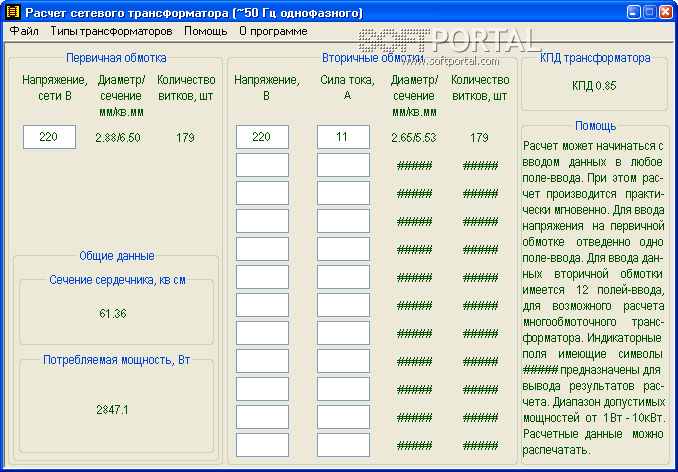Click Потребляемая мощность, Вт label
Viewport: 678px width, 472px height.
(116, 360)
